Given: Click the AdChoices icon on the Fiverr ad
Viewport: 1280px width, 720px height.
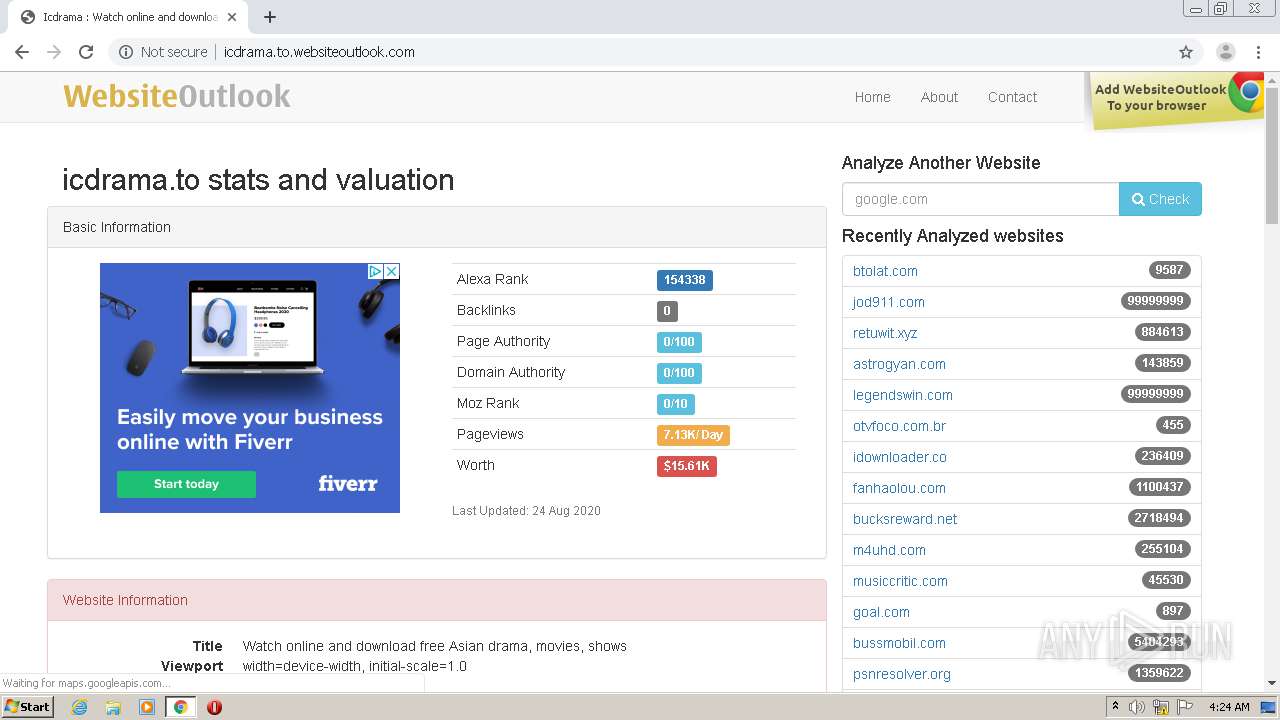Looking at the screenshot, I should point(375,271).
